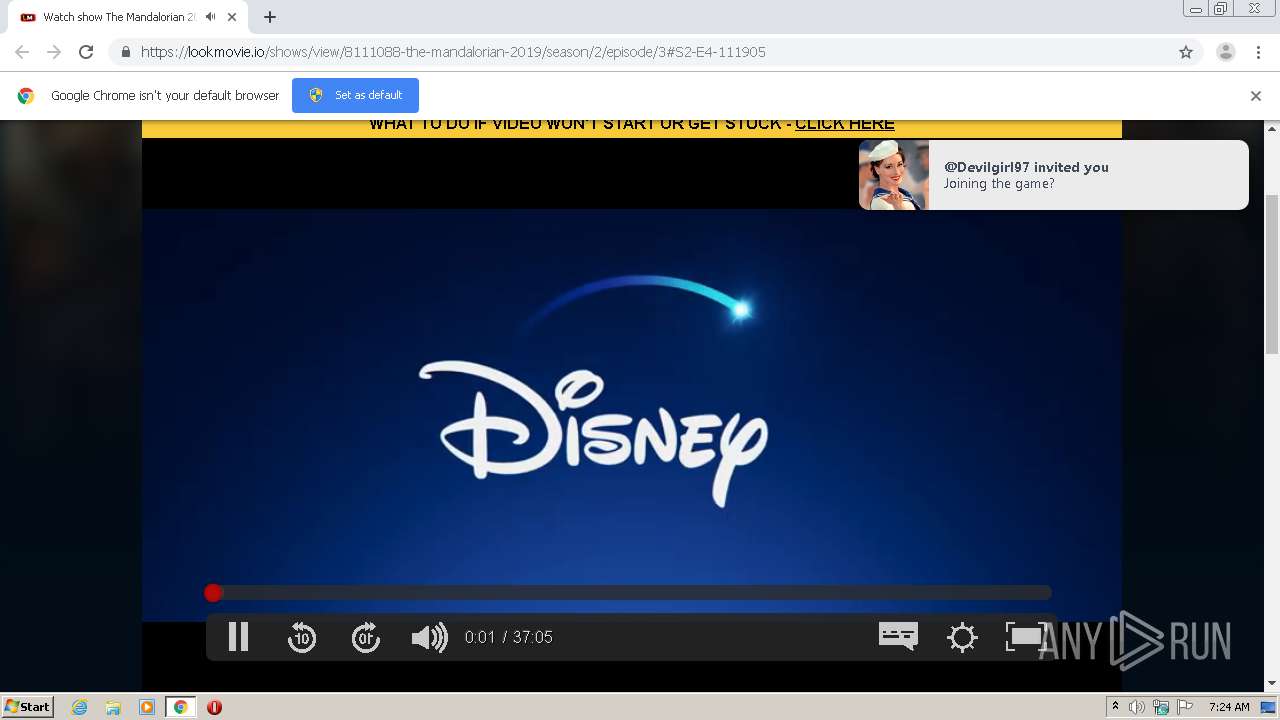Open the network tray icon
This screenshot has height=720, width=1280.
1161,707
